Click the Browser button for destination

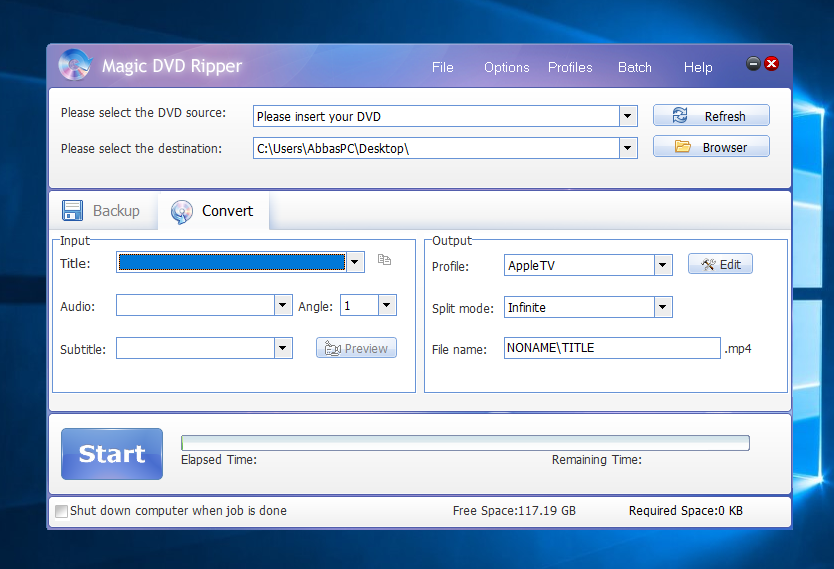click(711, 147)
